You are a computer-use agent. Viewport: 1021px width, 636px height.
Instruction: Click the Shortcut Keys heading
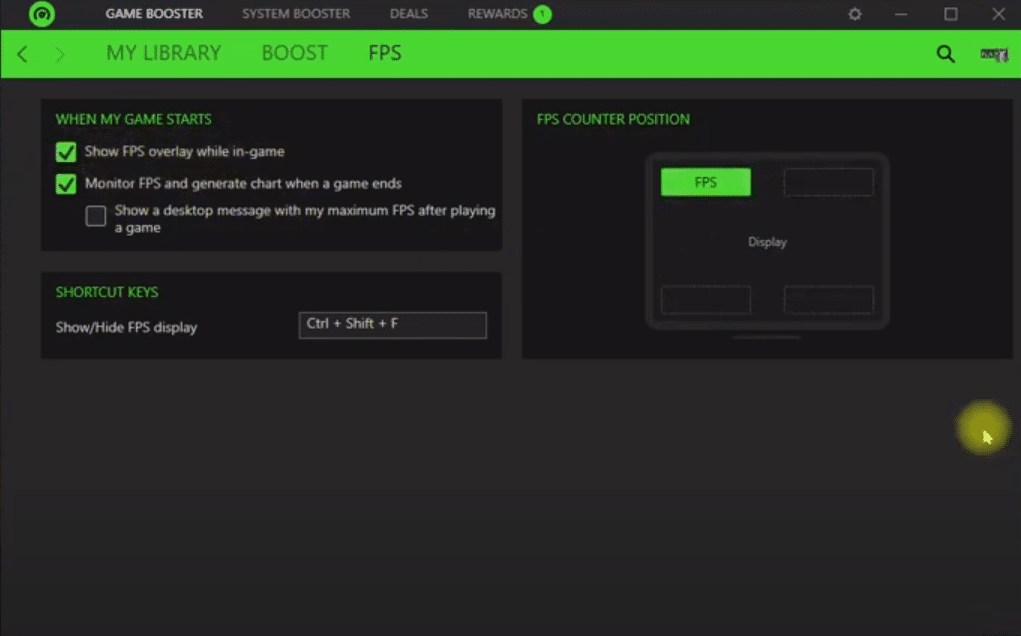[x=107, y=292]
